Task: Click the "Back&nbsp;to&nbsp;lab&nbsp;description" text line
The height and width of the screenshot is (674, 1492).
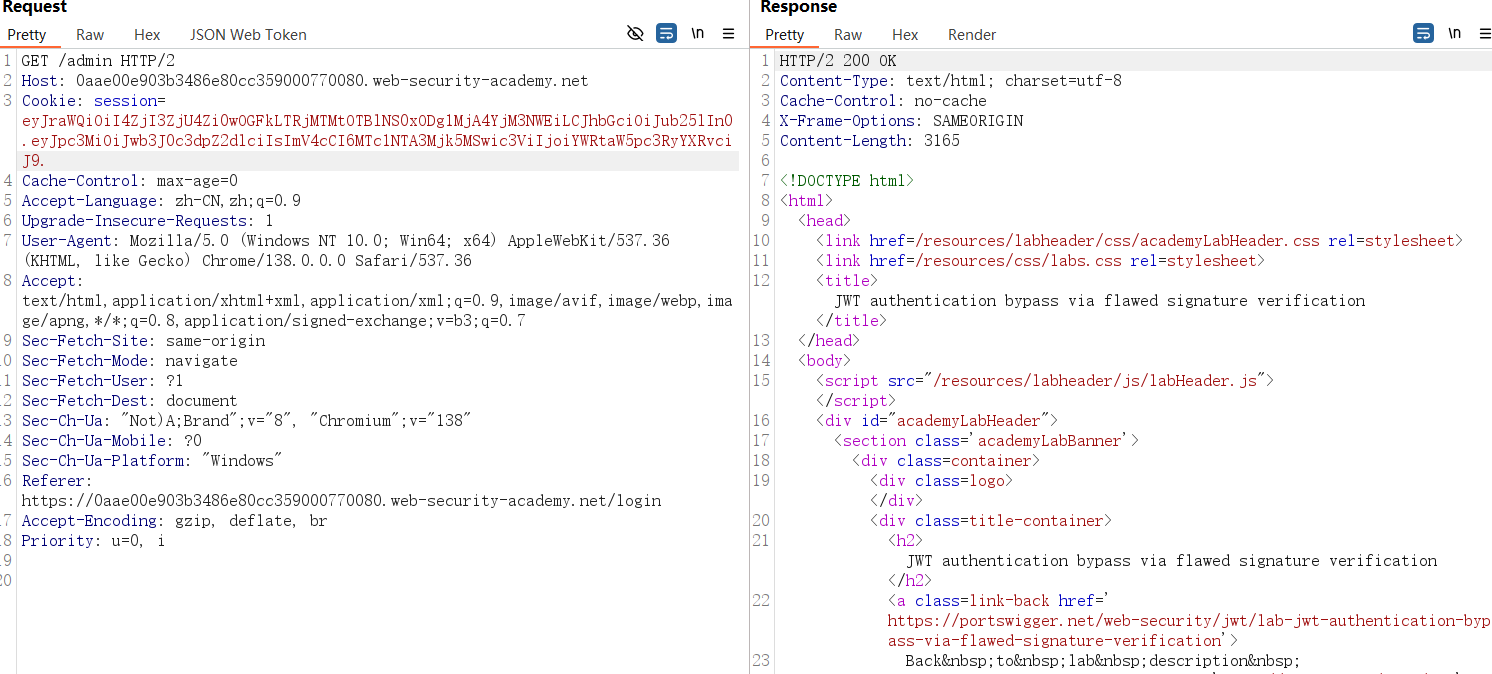Action: pyautogui.click(x=1103, y=661)
